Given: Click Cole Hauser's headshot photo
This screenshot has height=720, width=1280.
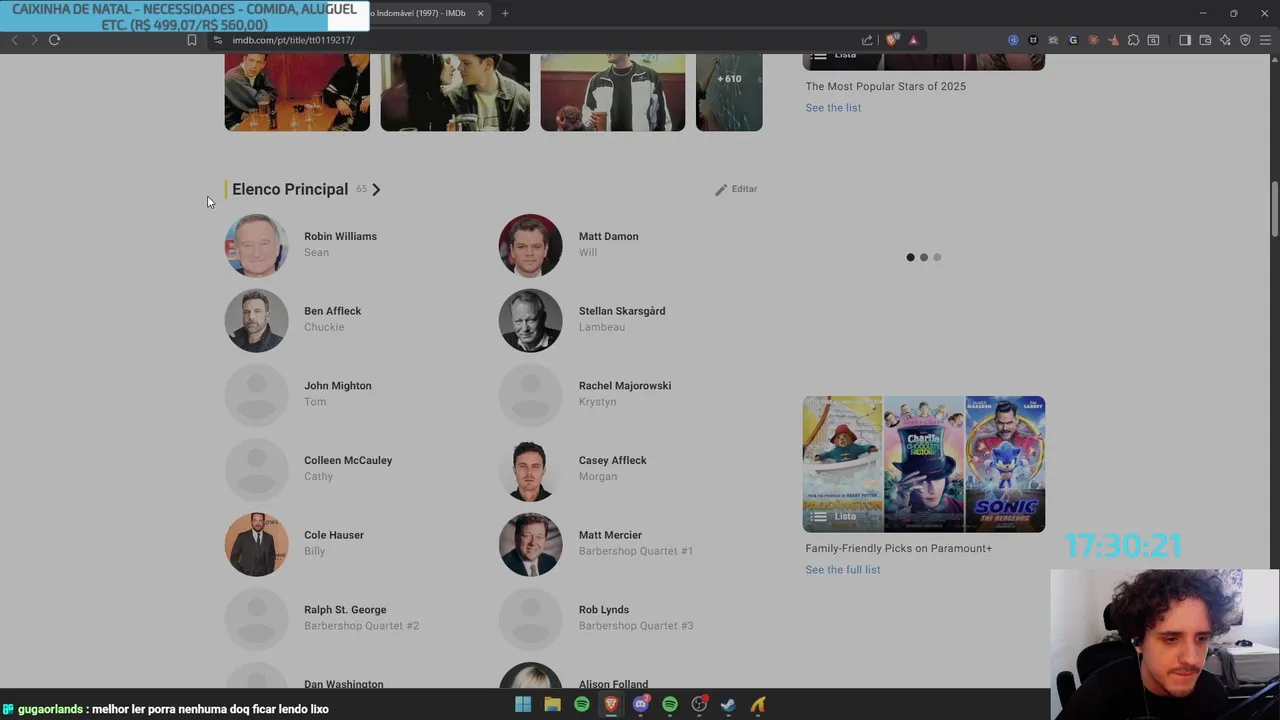Looking at the screenshot, I should 256,544.
